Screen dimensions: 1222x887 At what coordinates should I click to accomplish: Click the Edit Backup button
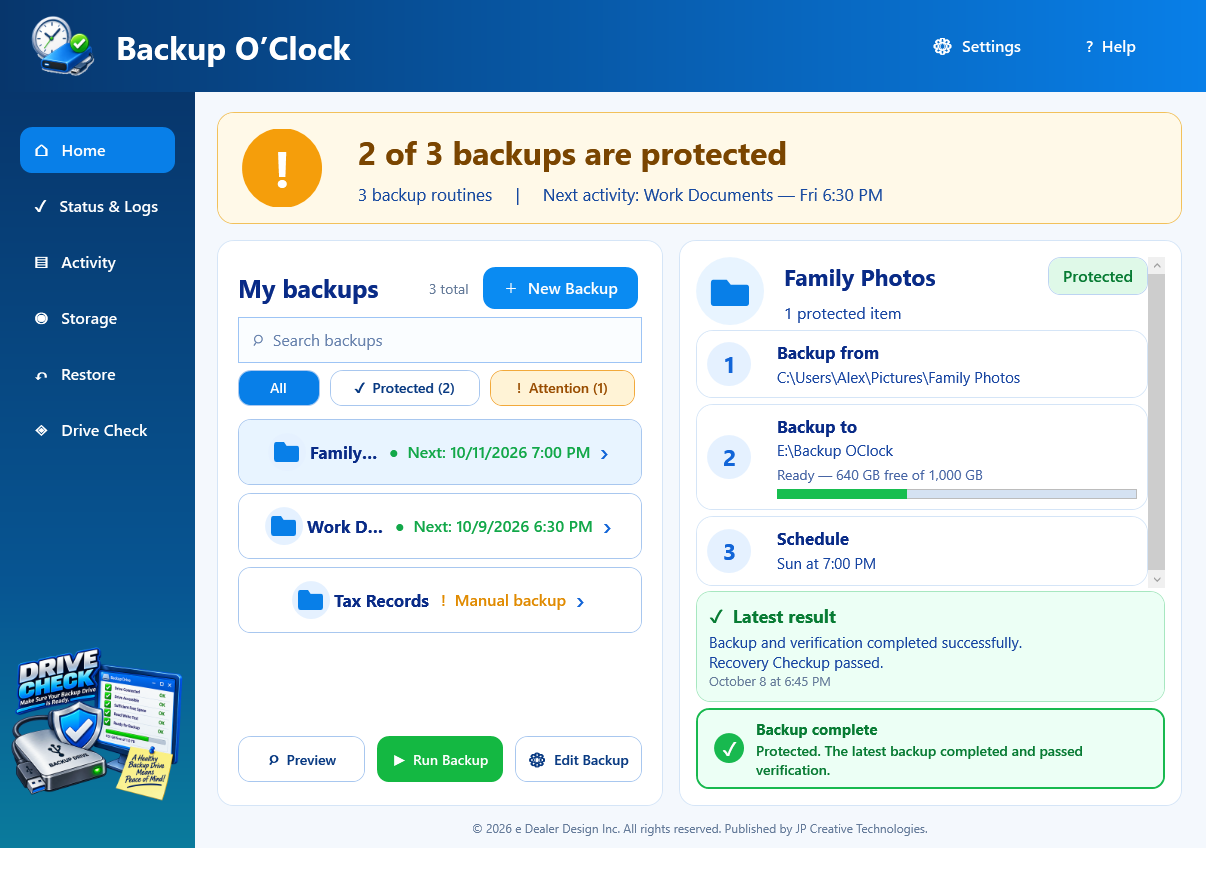coord(578,760)
